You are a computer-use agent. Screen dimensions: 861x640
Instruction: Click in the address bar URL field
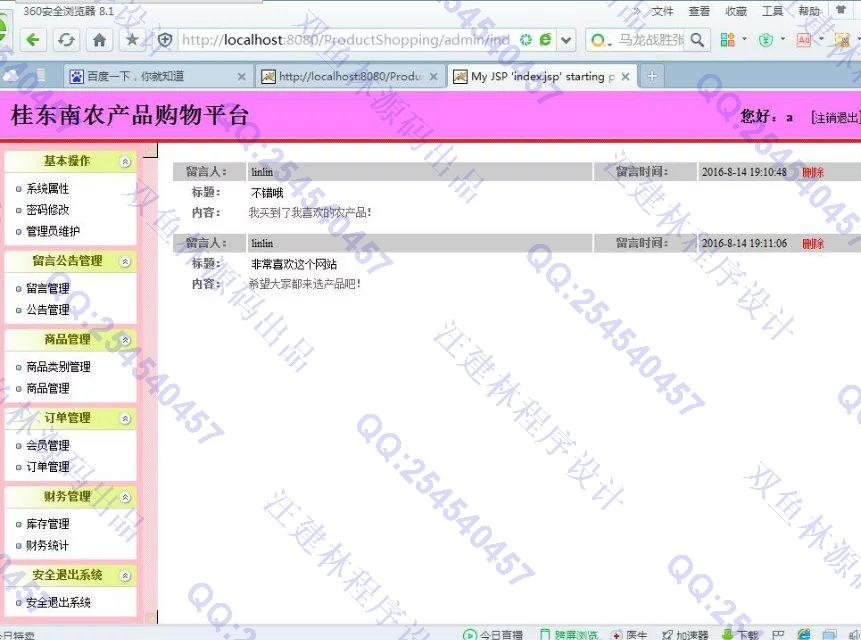(x=346, y=40)
